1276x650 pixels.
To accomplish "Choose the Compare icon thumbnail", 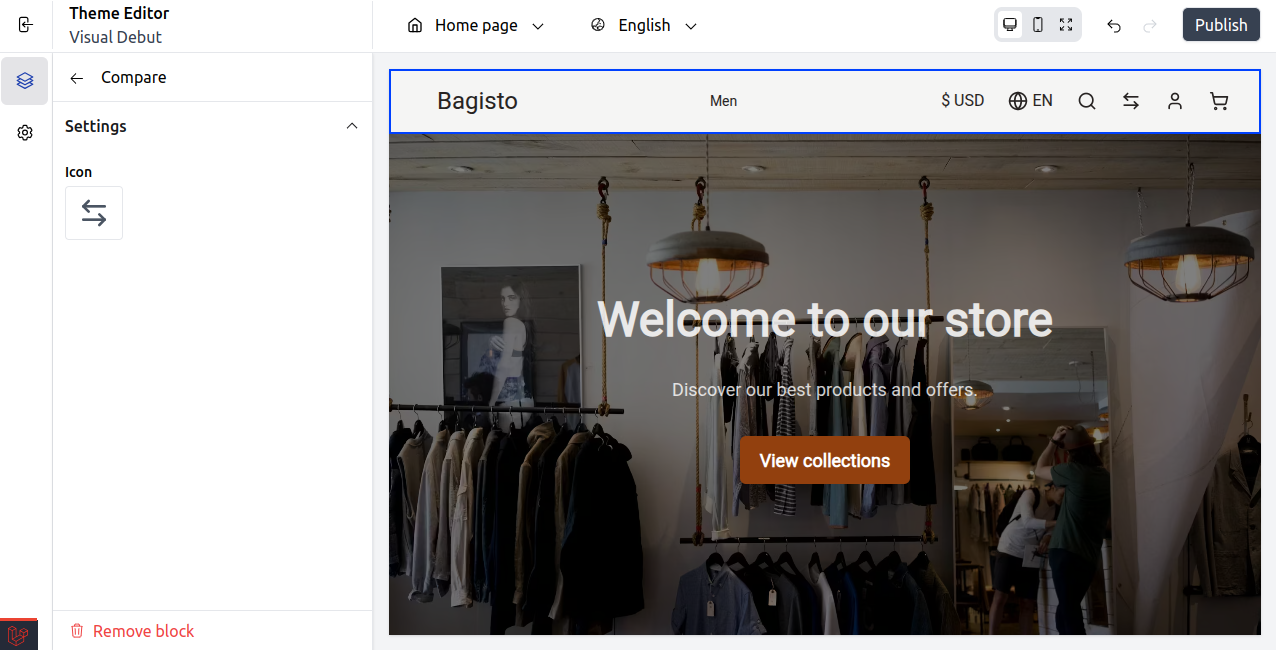I will point(94,213).
